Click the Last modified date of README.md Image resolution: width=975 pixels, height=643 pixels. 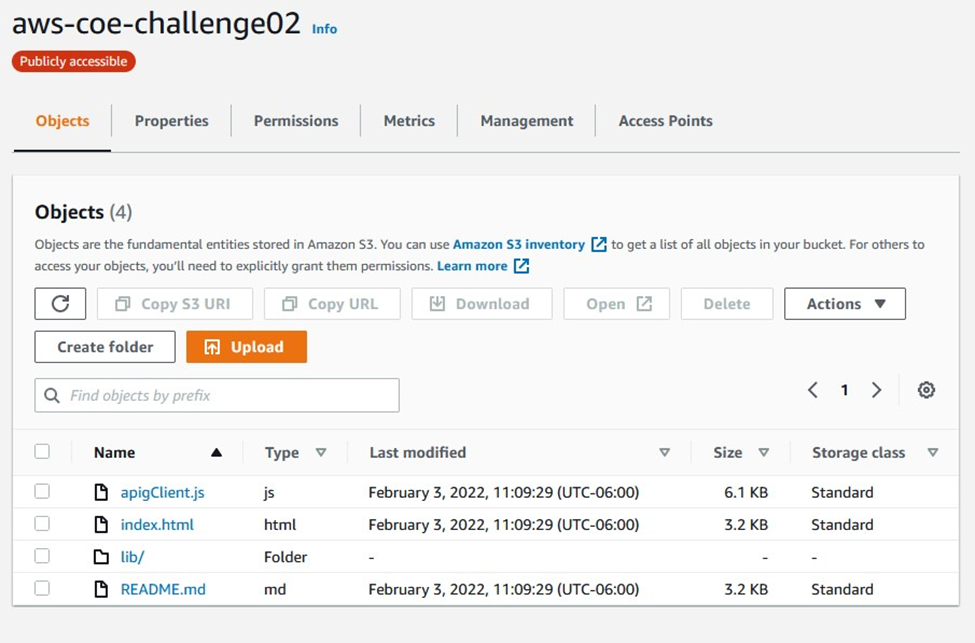504,589
